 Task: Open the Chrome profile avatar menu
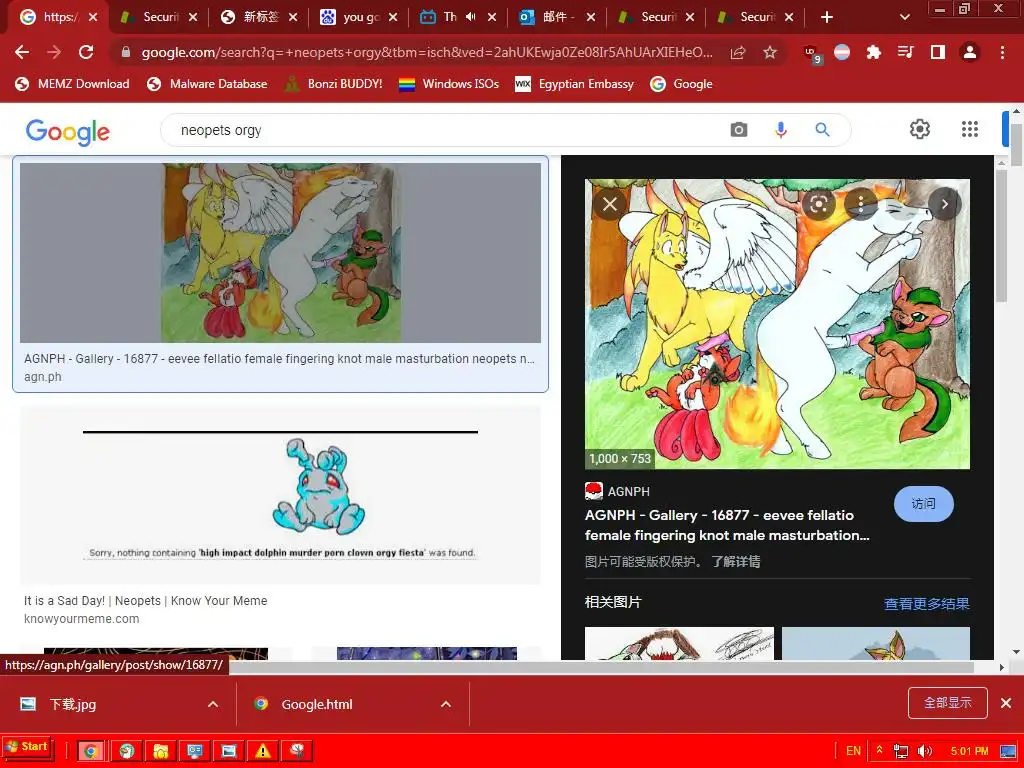pyautogui.click(x=970, y=52)
